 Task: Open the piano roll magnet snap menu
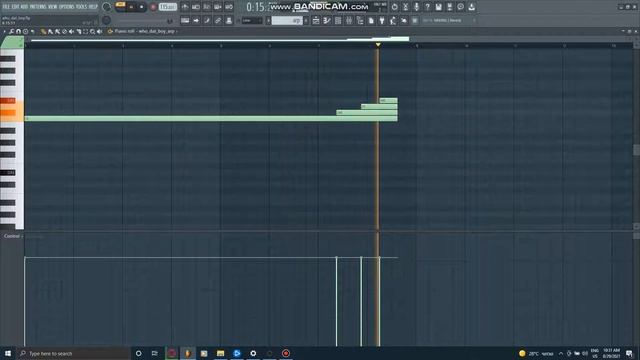[18, 31]
